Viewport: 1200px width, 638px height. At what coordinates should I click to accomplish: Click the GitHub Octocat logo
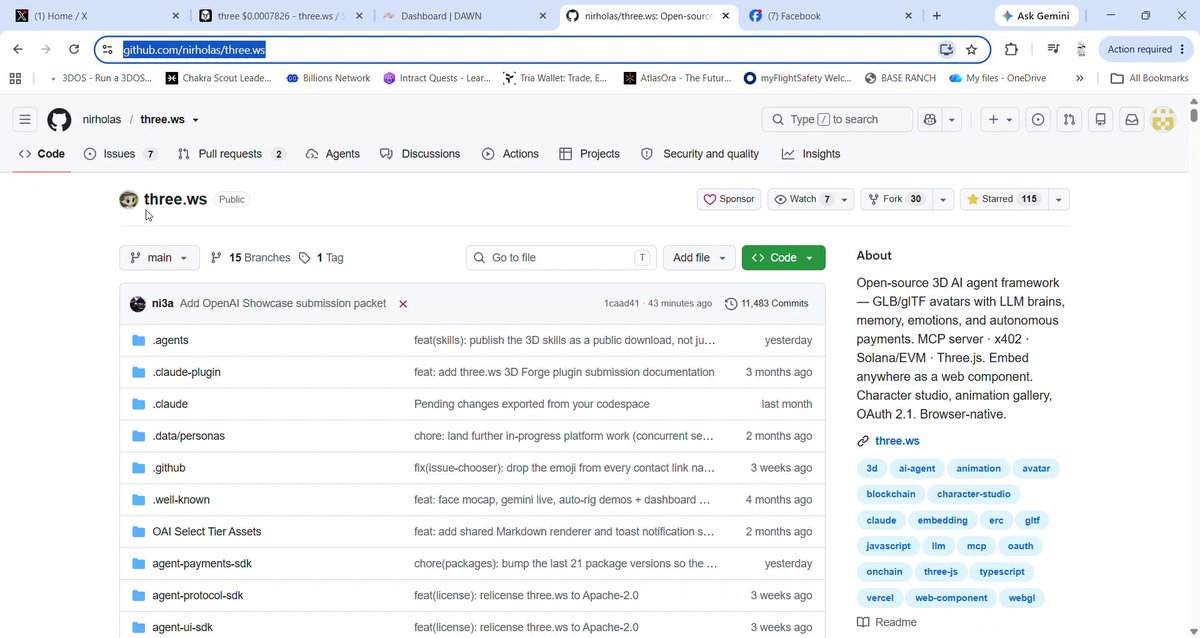59,119
